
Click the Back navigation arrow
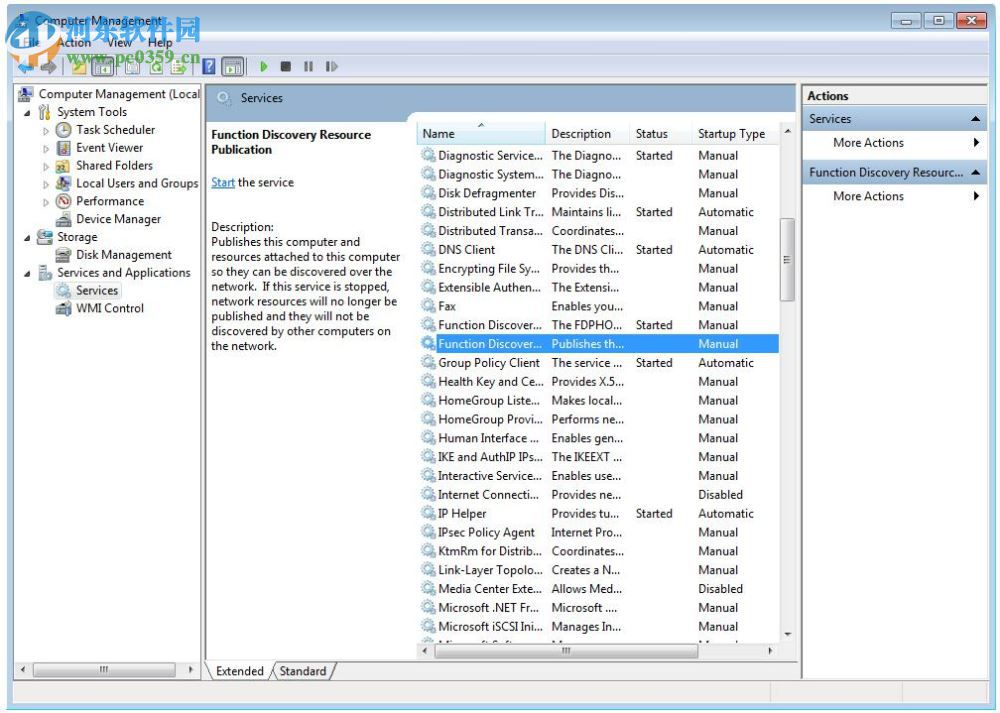[x=24, y=66]
